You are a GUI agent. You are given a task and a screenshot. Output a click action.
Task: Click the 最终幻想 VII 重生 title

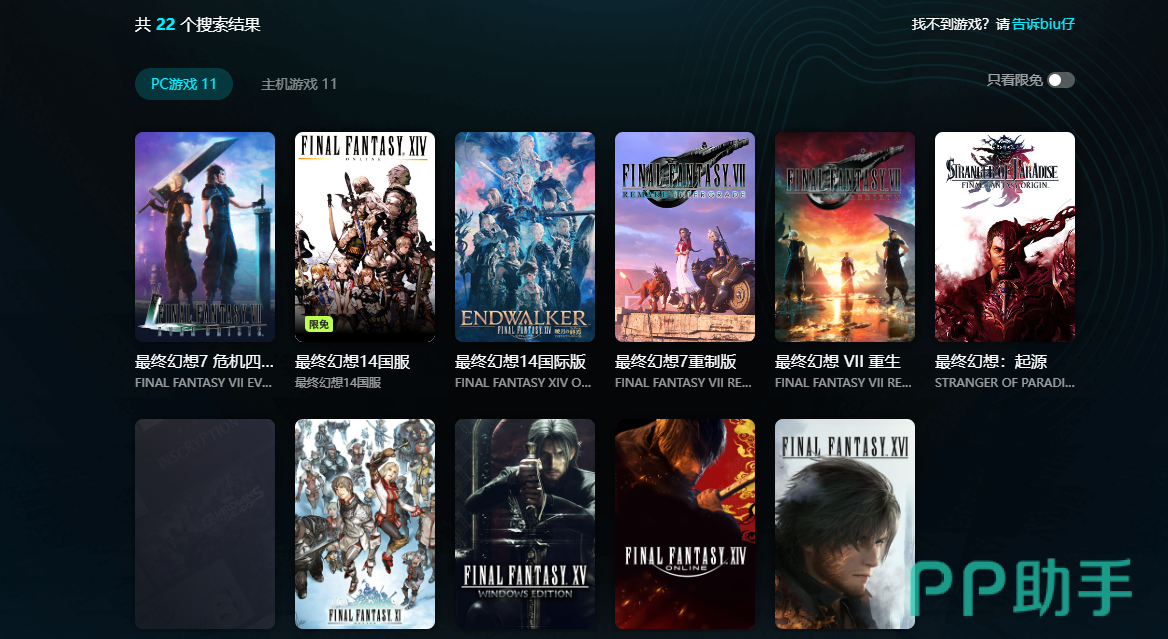pos(837,362)
